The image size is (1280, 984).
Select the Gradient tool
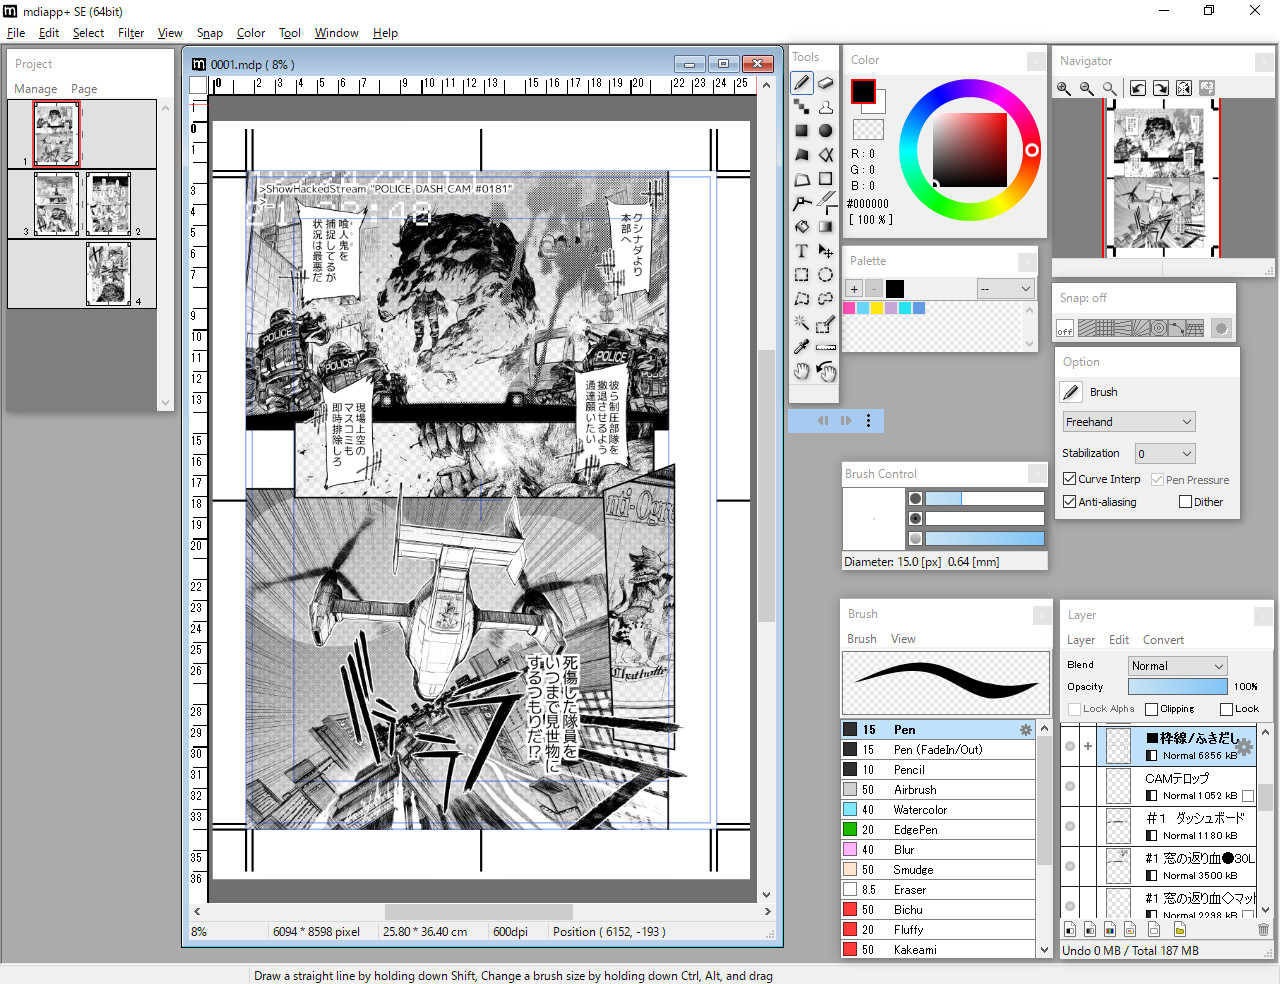pyautogui.click(x=825, y=227)
